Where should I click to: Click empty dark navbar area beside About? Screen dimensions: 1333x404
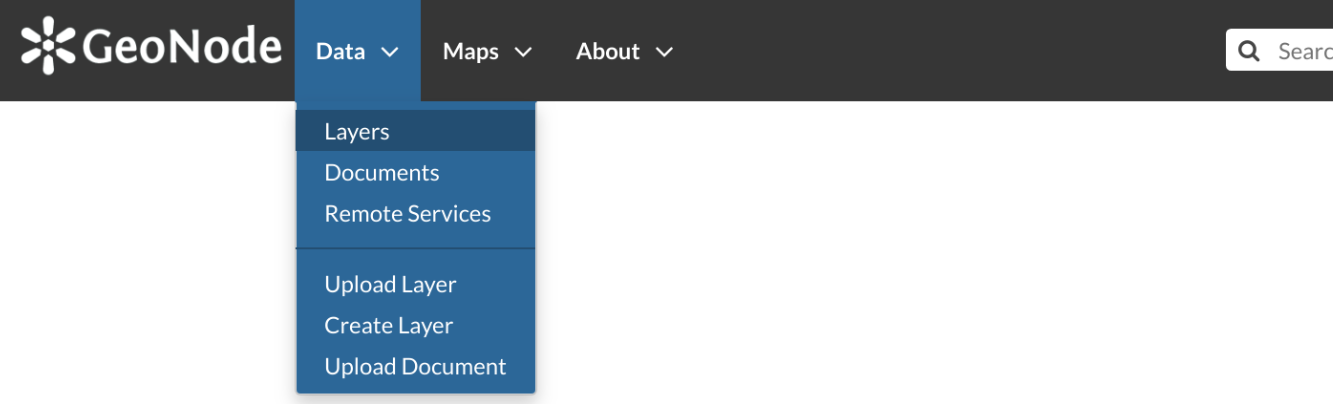[950, 50]
